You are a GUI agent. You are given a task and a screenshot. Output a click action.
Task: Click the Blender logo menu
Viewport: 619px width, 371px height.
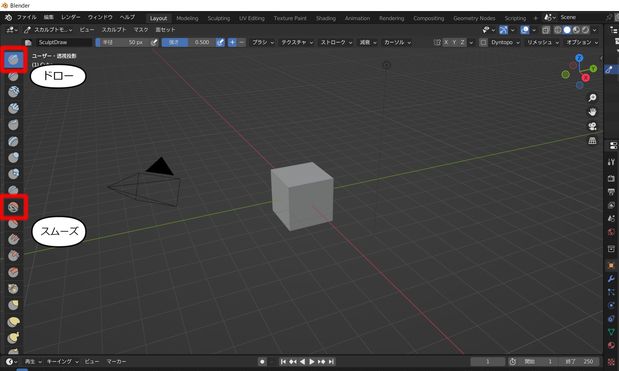(8, 17)
